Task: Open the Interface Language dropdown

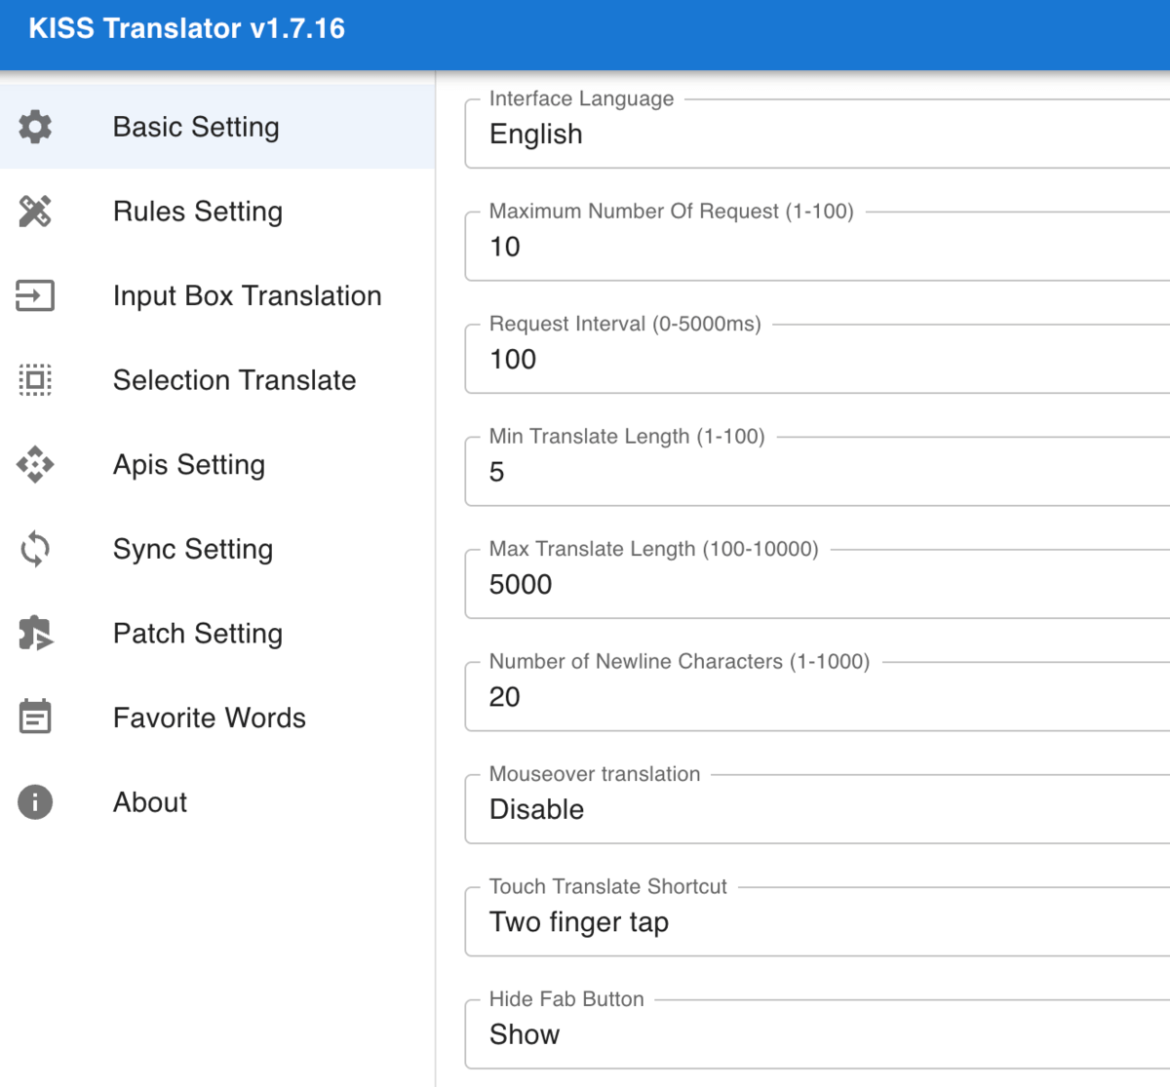Action: [816, 135]
